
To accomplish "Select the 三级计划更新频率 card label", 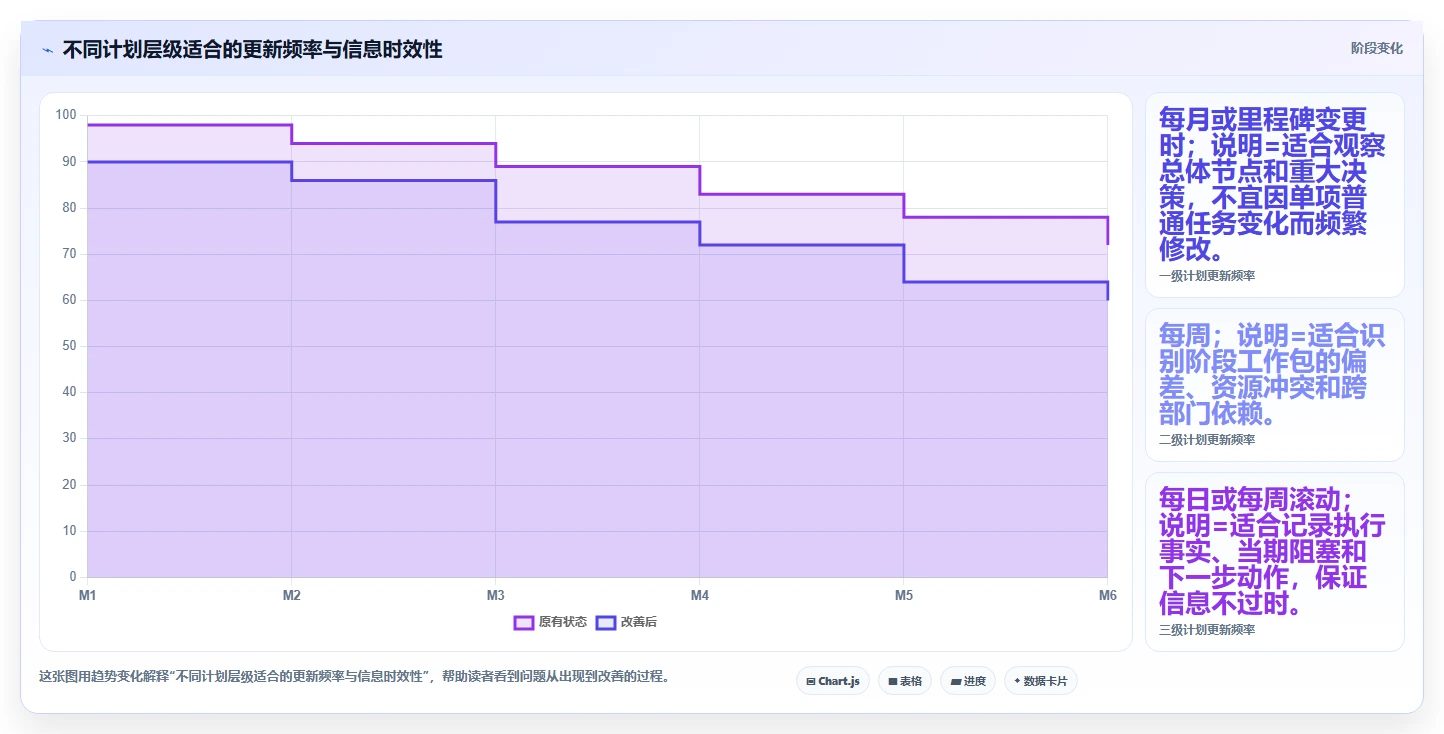I will 1207,630.
